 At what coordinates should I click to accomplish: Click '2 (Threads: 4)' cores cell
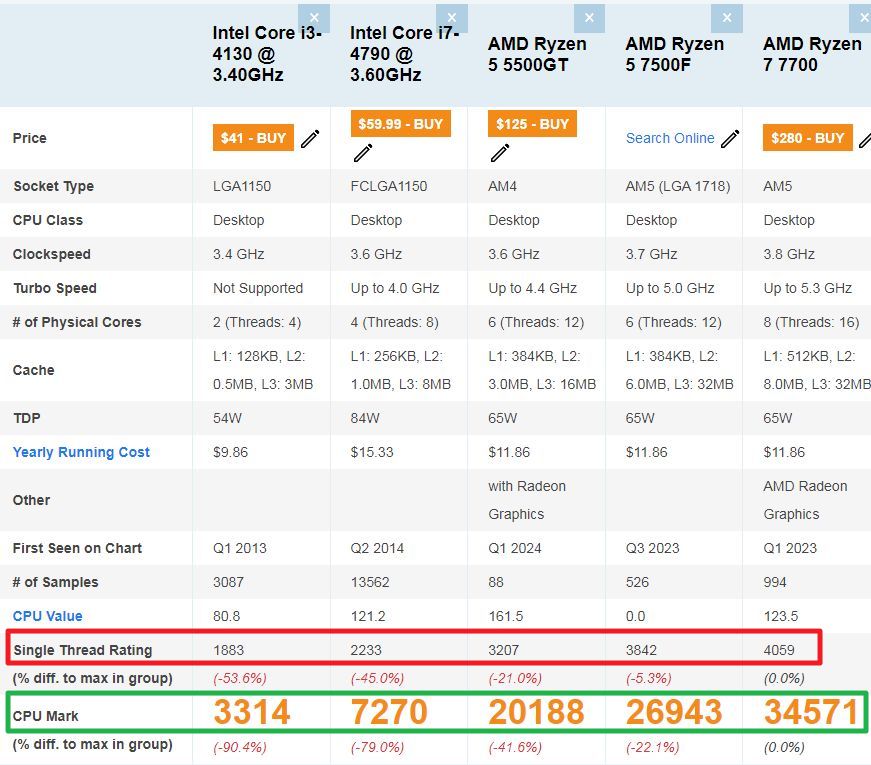[x=257, y=322]
